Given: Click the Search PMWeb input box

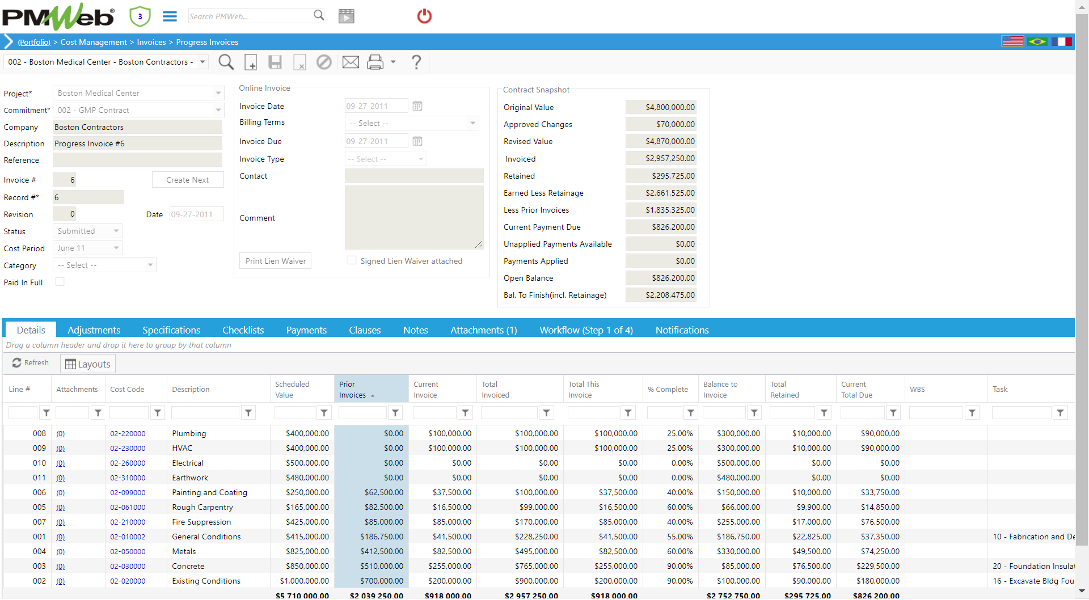Looking at the screenshot, I should [249, 15].
